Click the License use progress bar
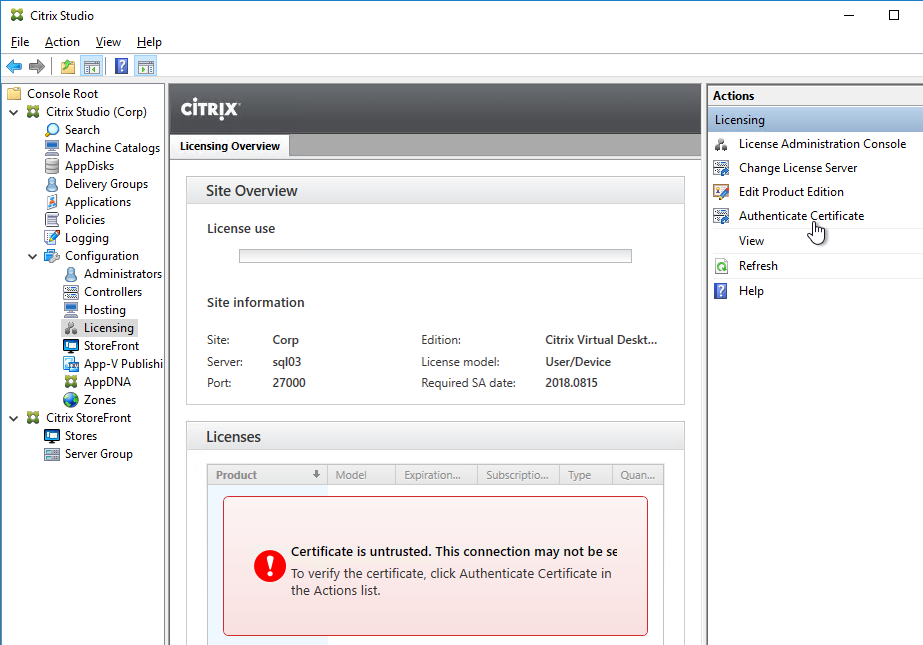This screenshot has height=645, width=923. tap(435, 256)
